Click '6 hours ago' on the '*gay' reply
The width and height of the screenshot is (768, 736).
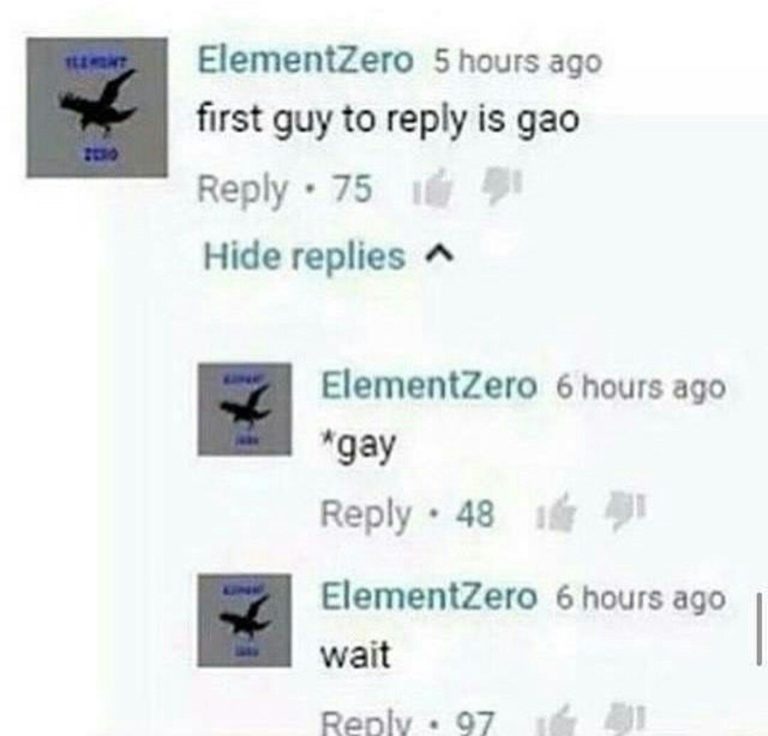click(641, 388)
